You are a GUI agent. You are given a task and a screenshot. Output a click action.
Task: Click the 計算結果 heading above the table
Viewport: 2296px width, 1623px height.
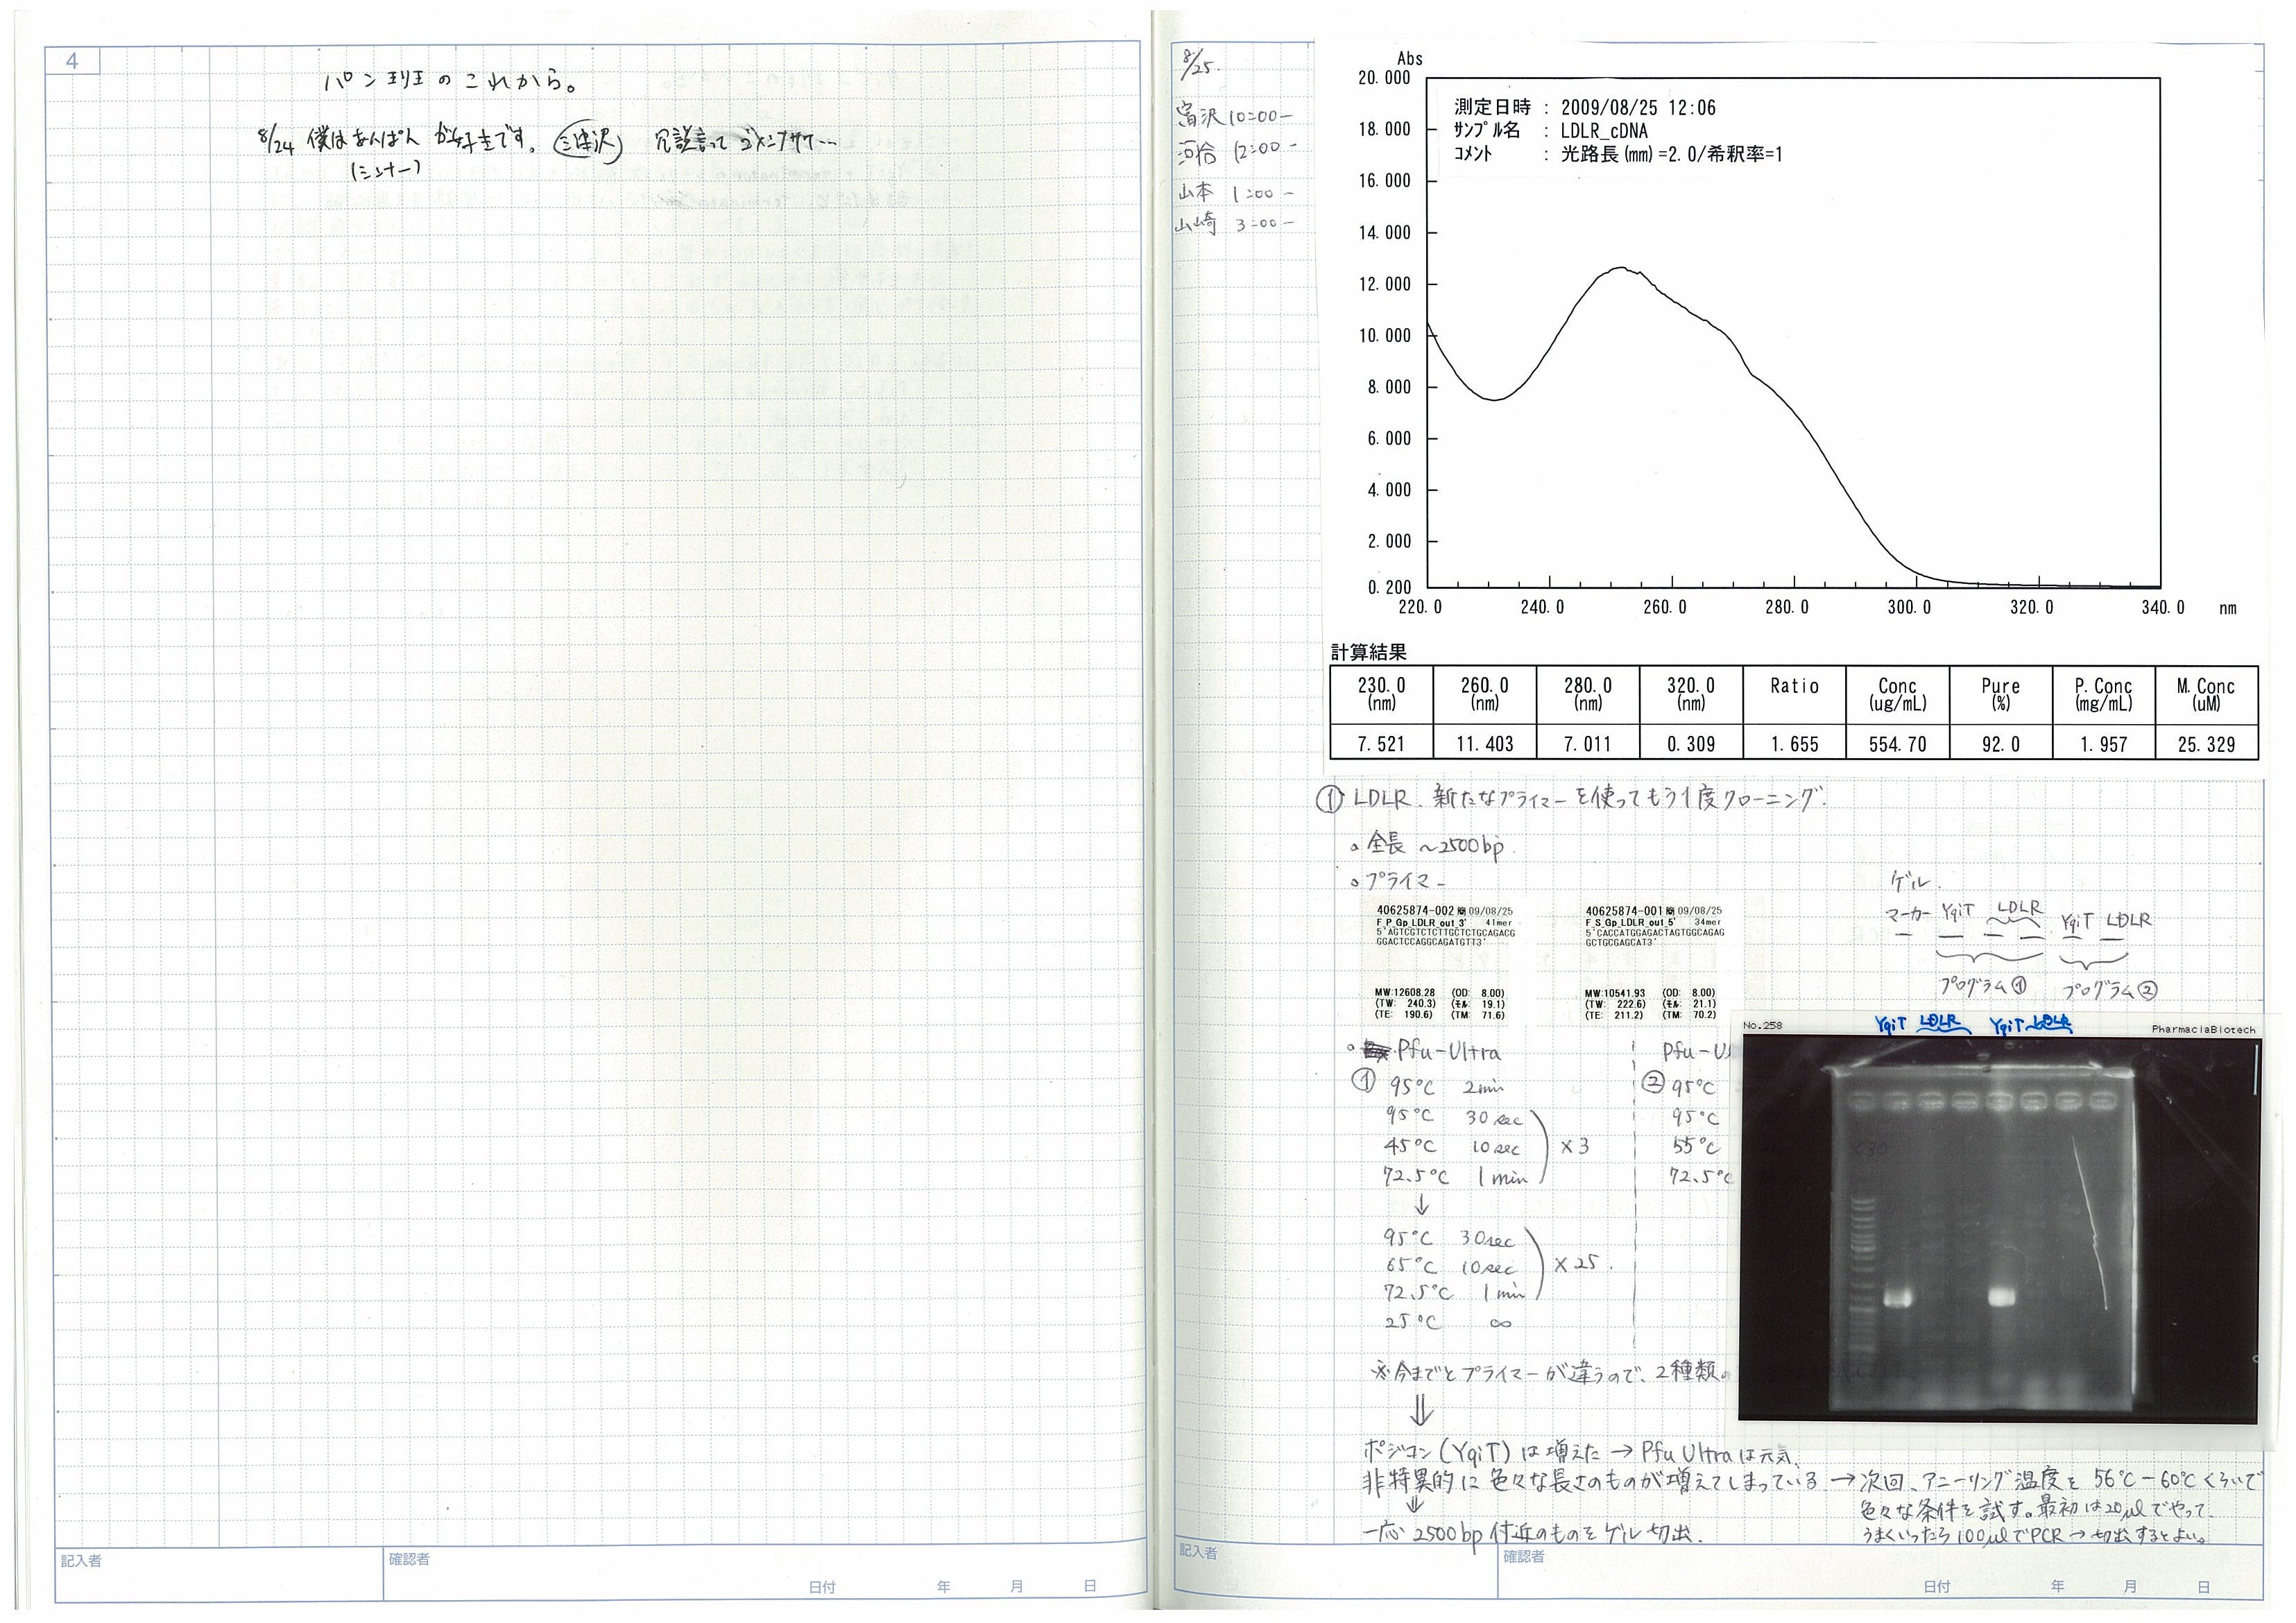tap(1368, 652)
